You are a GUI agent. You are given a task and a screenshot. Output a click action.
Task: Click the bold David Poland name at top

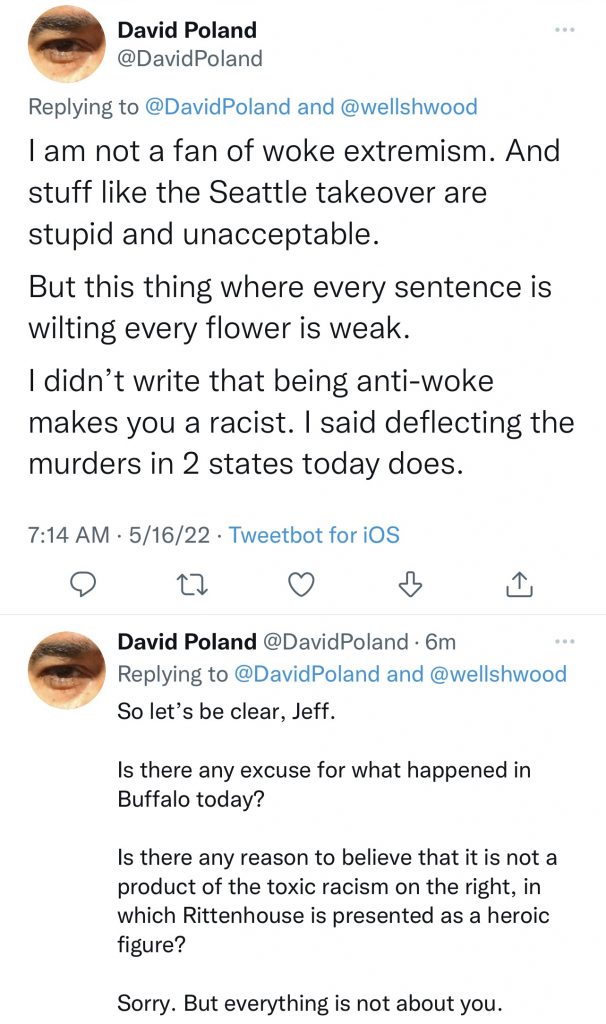point(187,30)
